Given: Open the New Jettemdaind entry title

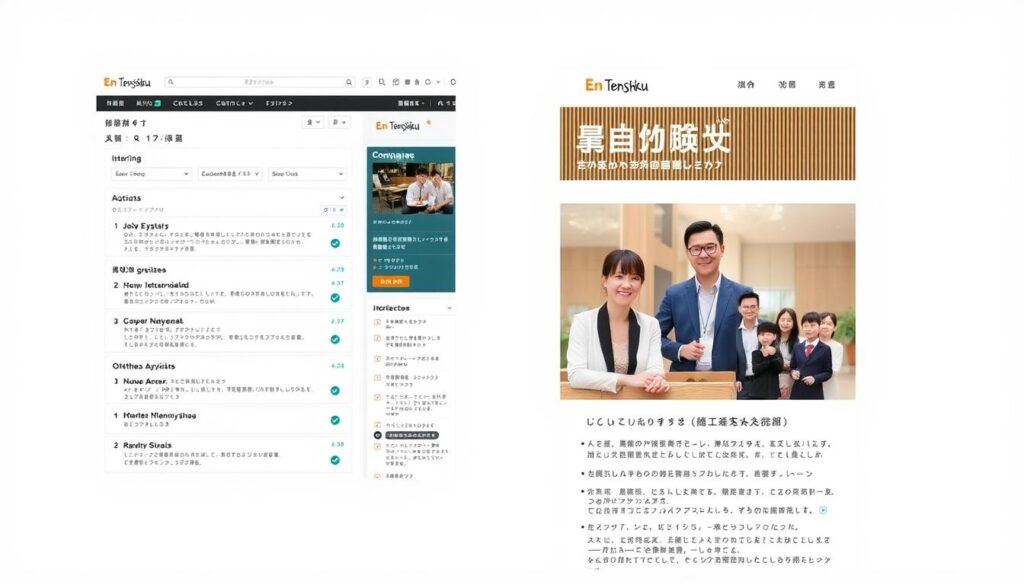Looking at the screenshot, I should pyautogui.click(x=156, y=285).
